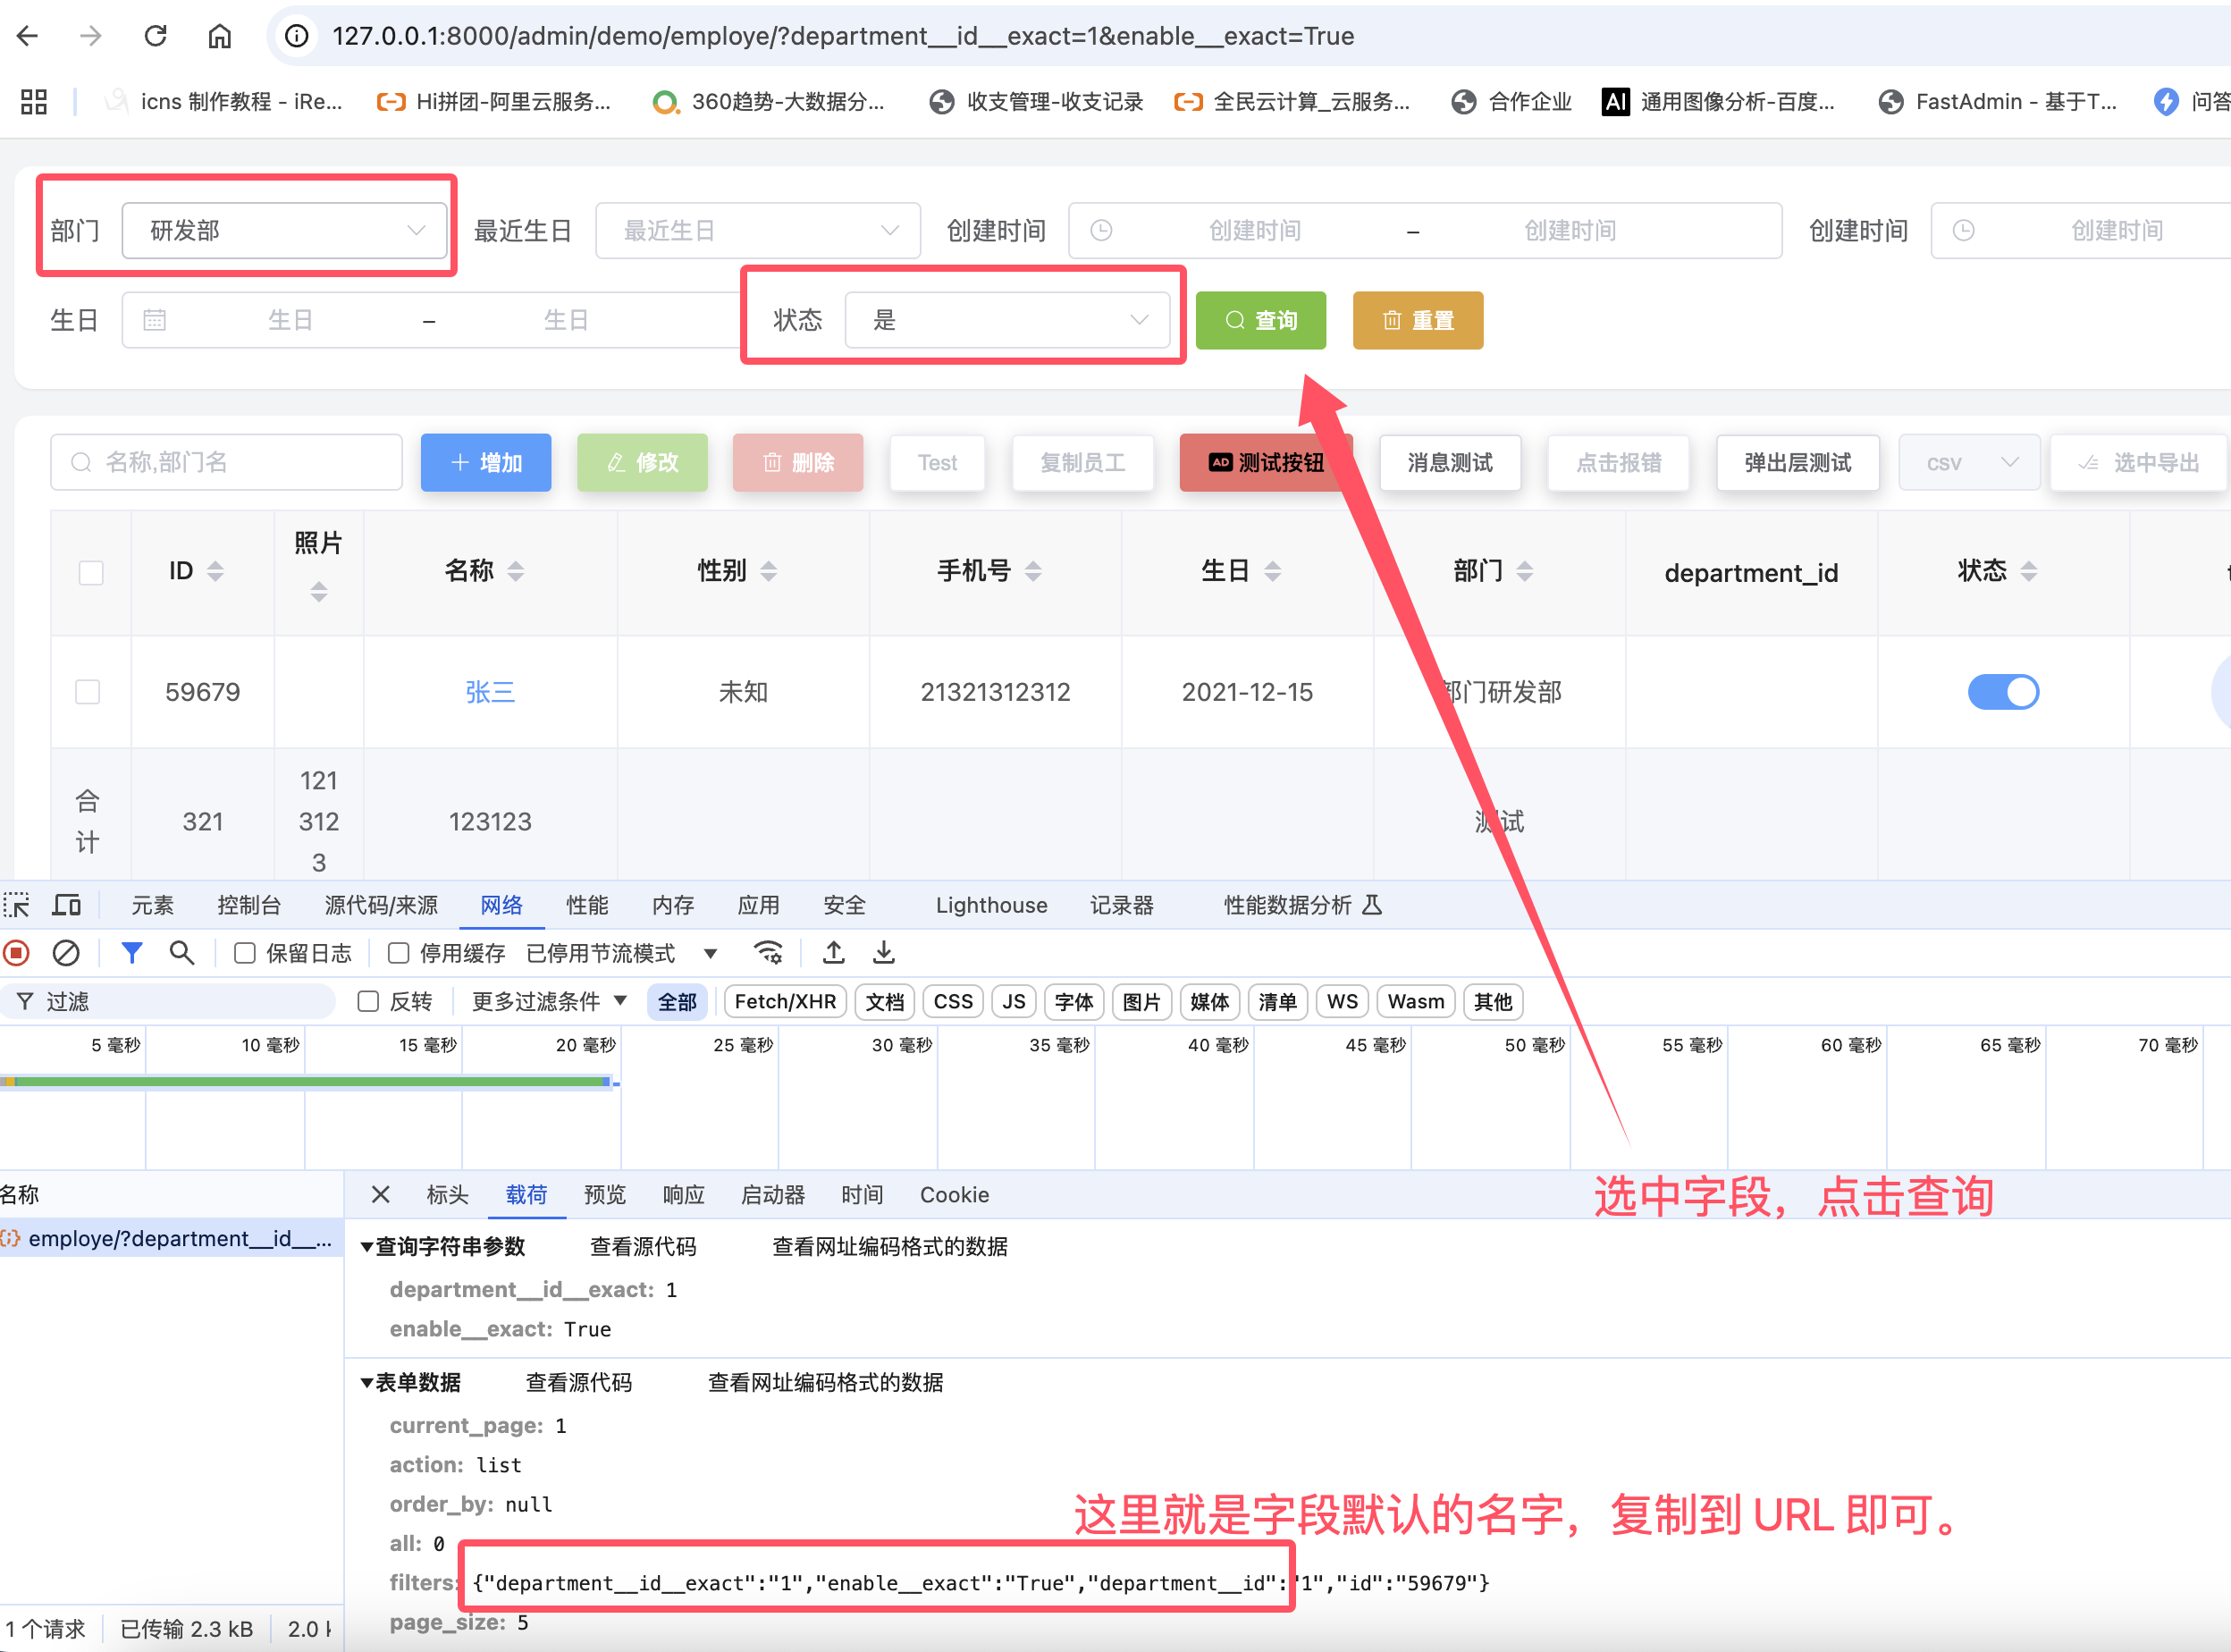The width and height of the screenshot is (2231, 1652).
Task: Expand the csv export dropdown
Action: click(1968, 463)
